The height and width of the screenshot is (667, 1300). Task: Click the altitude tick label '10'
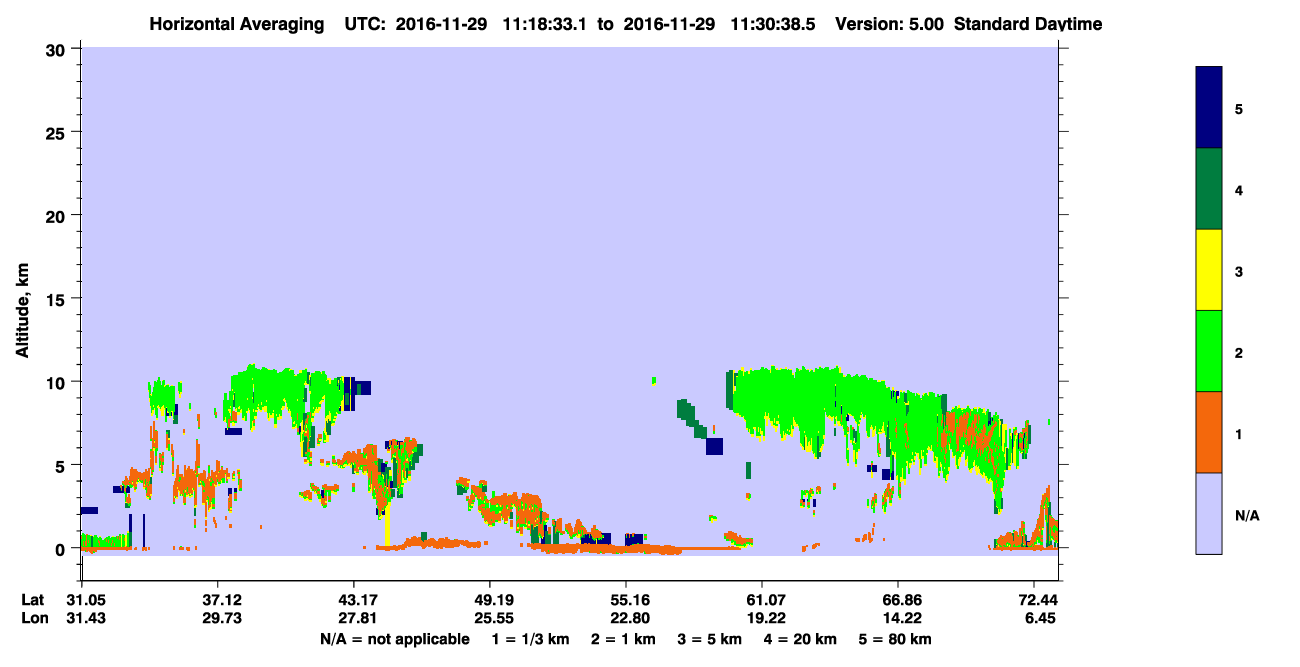(58, 382)
